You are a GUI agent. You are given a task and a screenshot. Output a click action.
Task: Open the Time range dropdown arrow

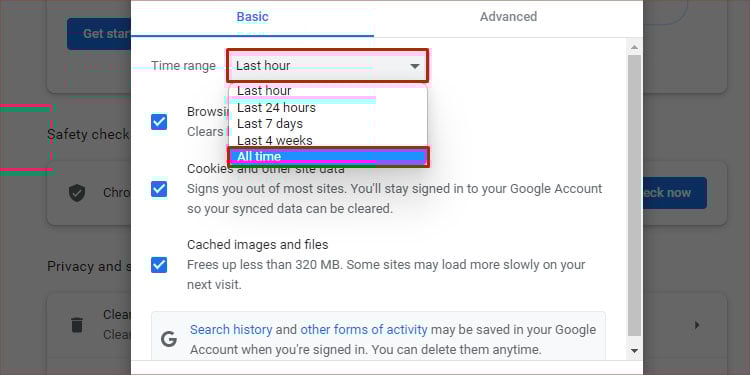click(x=415, y=66)
